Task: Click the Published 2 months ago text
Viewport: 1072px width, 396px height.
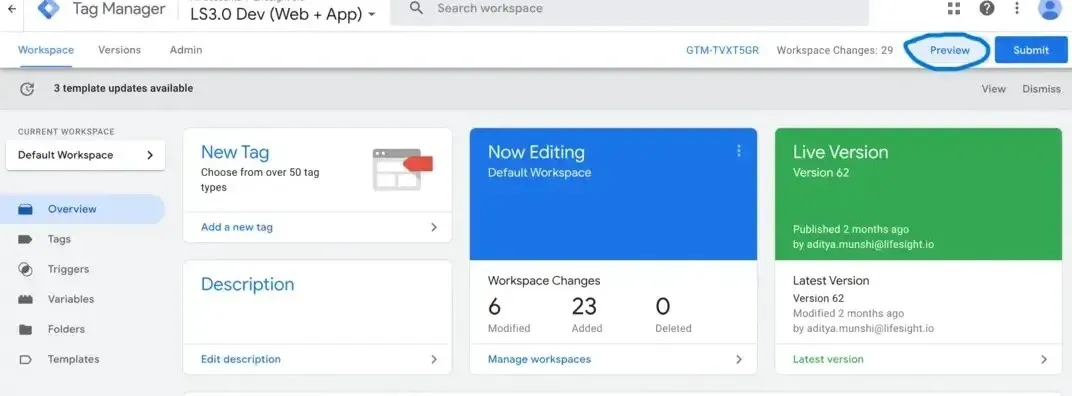Action: point(850,229)
